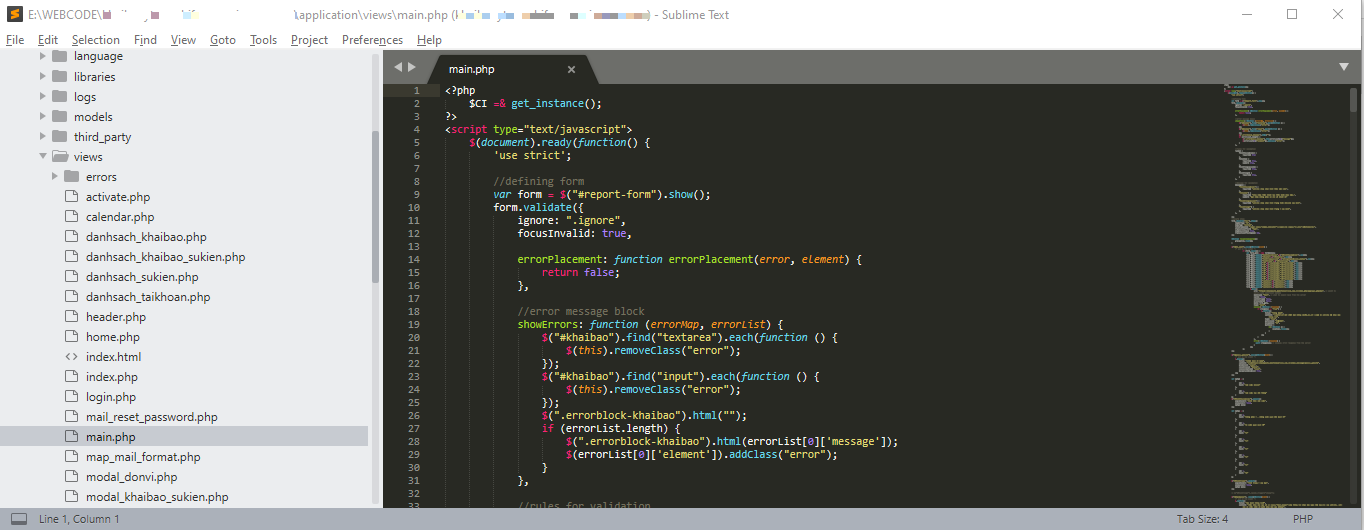The image size is (1364, 530).
Task: Open the Project menu
Action: pos(310,40)
